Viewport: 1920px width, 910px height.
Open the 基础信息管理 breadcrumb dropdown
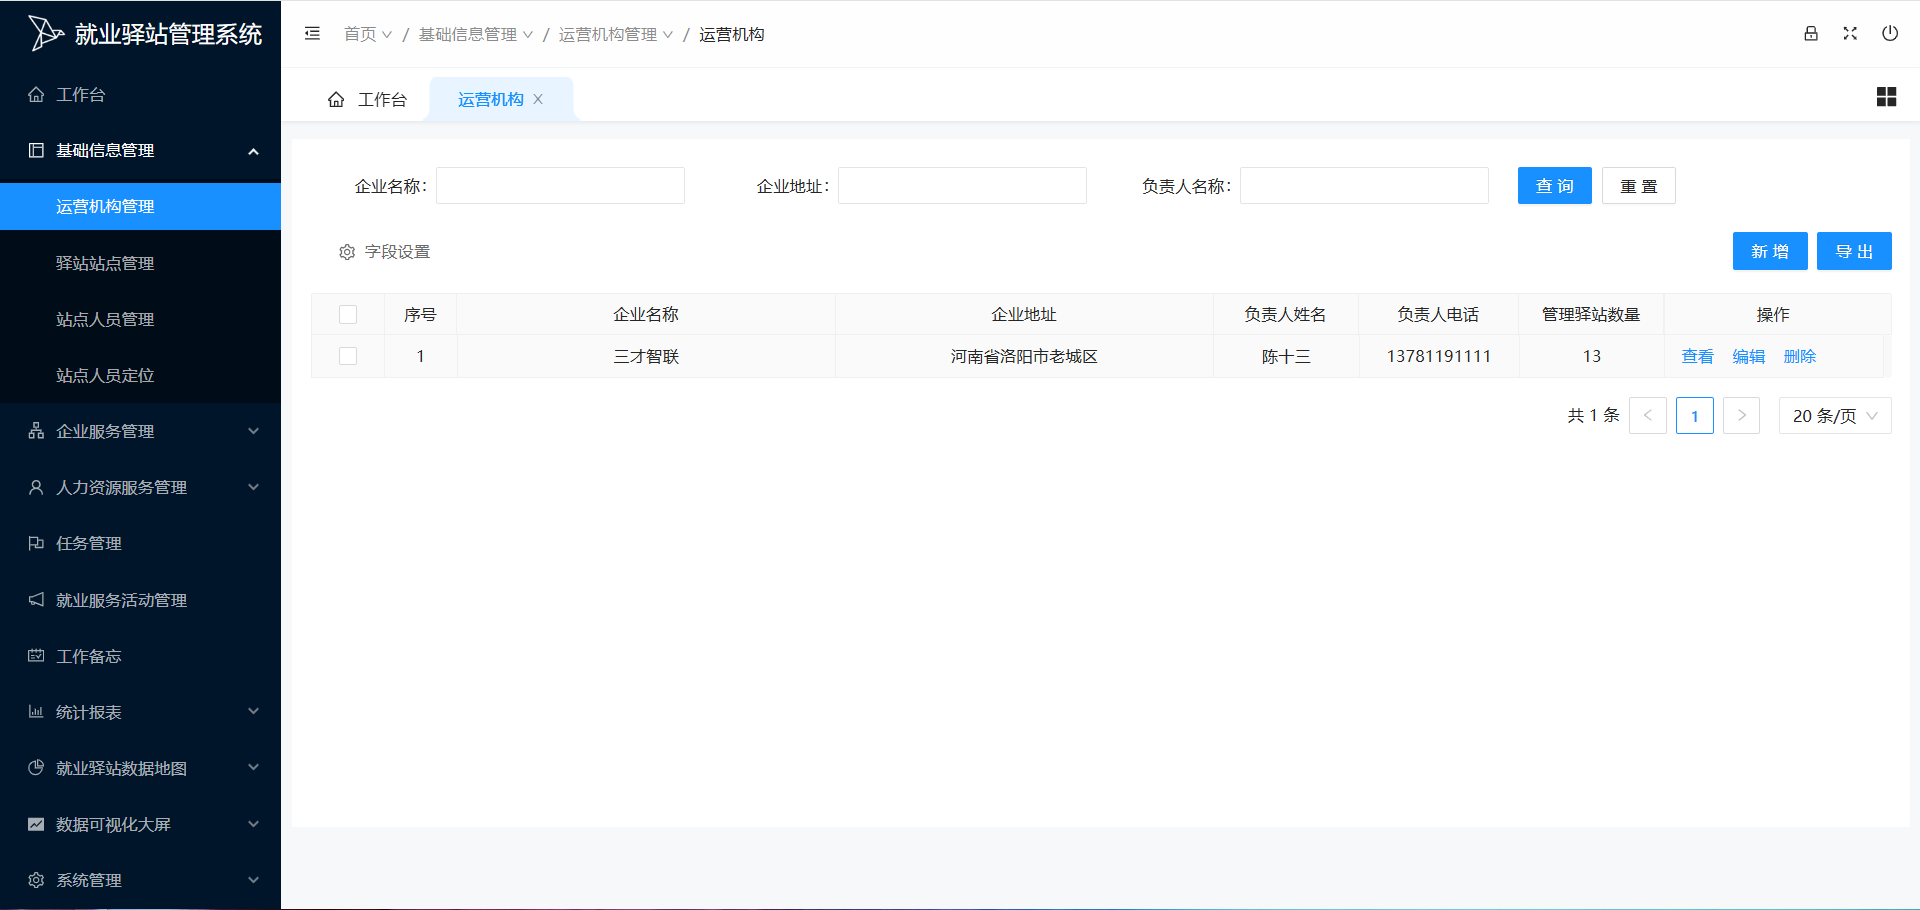(476, 34)
